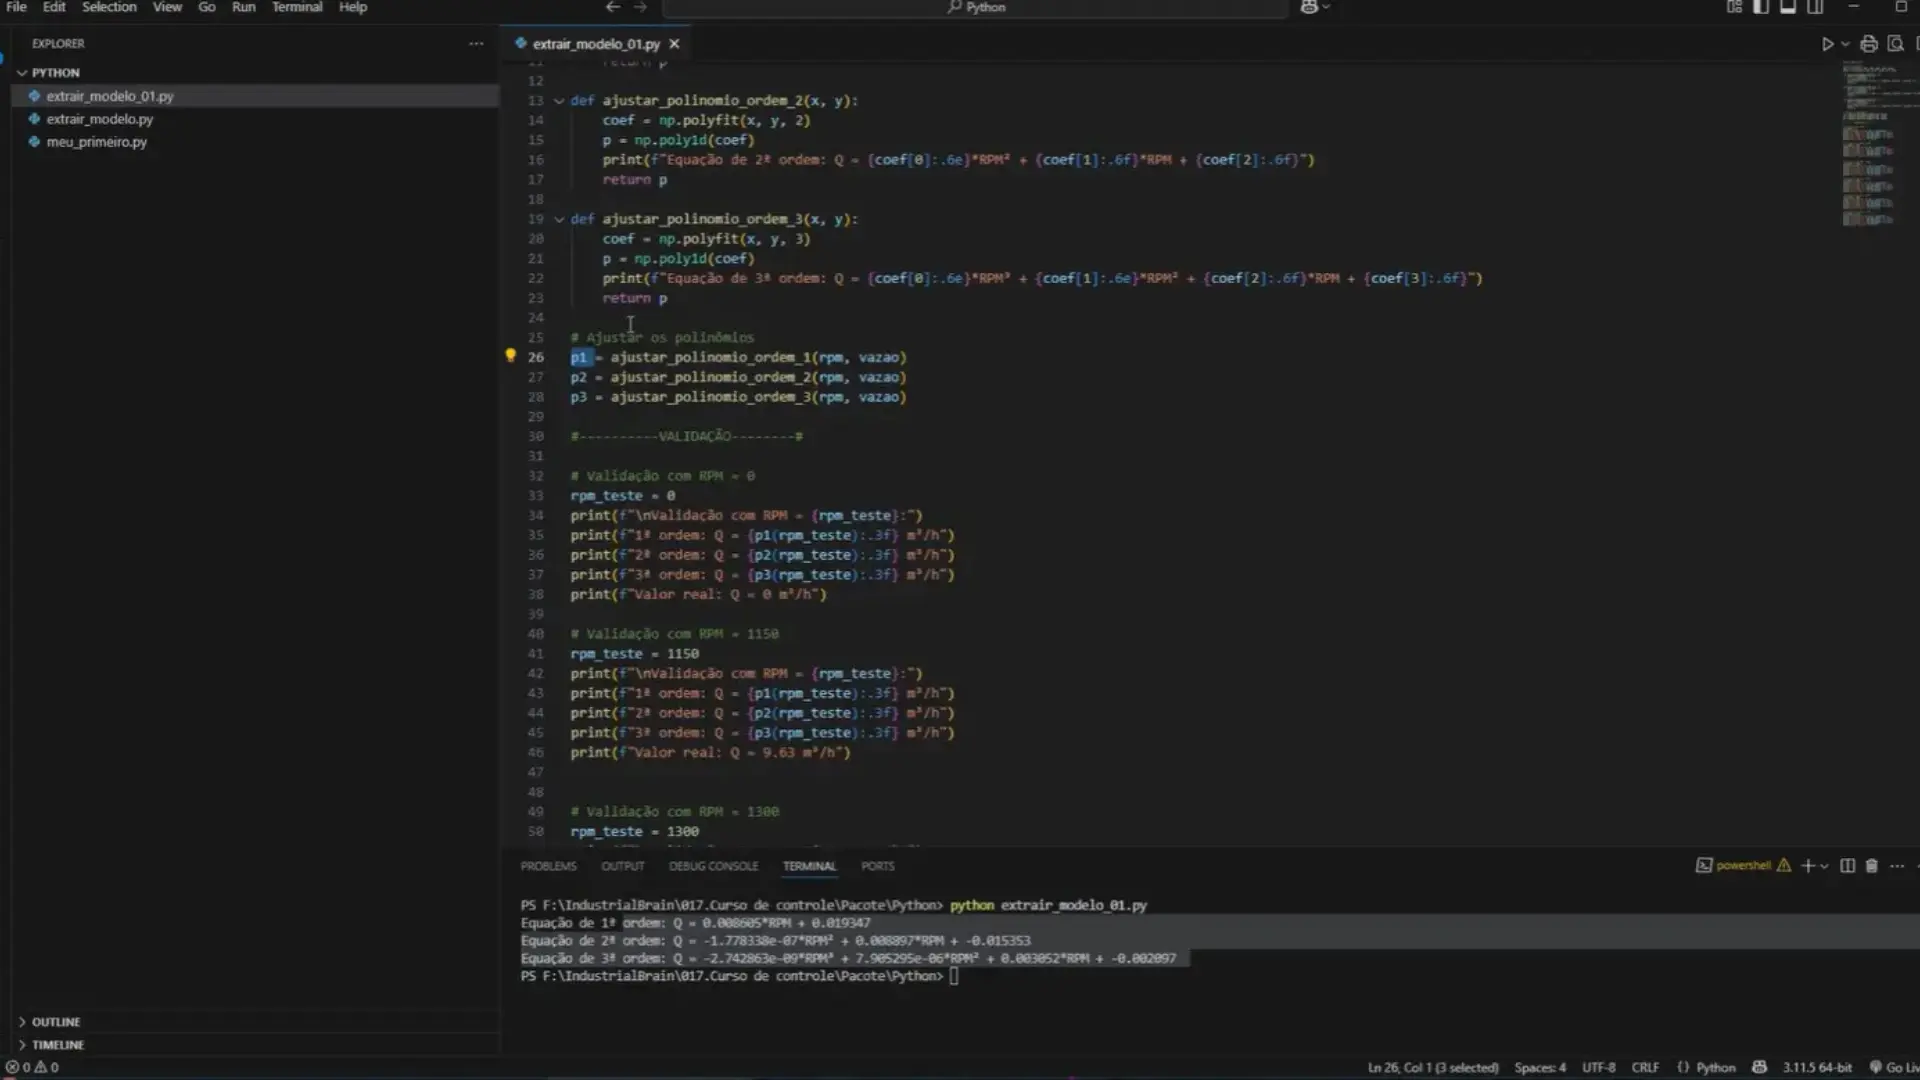This screenshot has height=1080, width=1920.
Task: Open the Selection menu
Action: pyautogui.click(x=109, y=7)
